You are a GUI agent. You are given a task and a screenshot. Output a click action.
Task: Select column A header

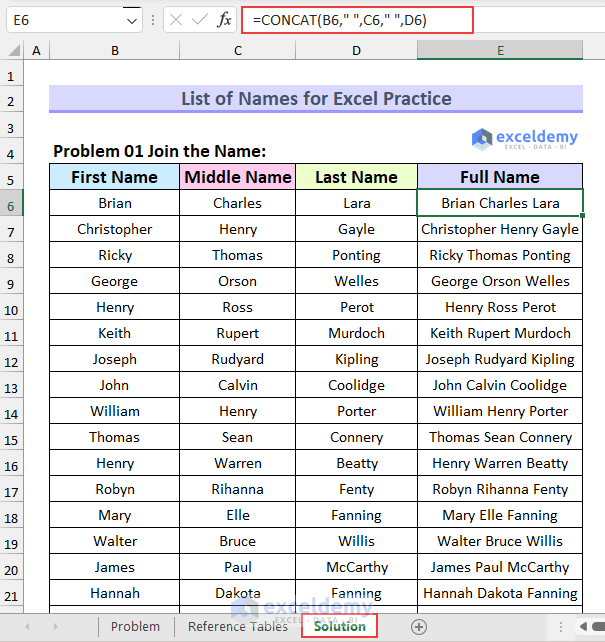pyautogui.click(x=36, y=51)
